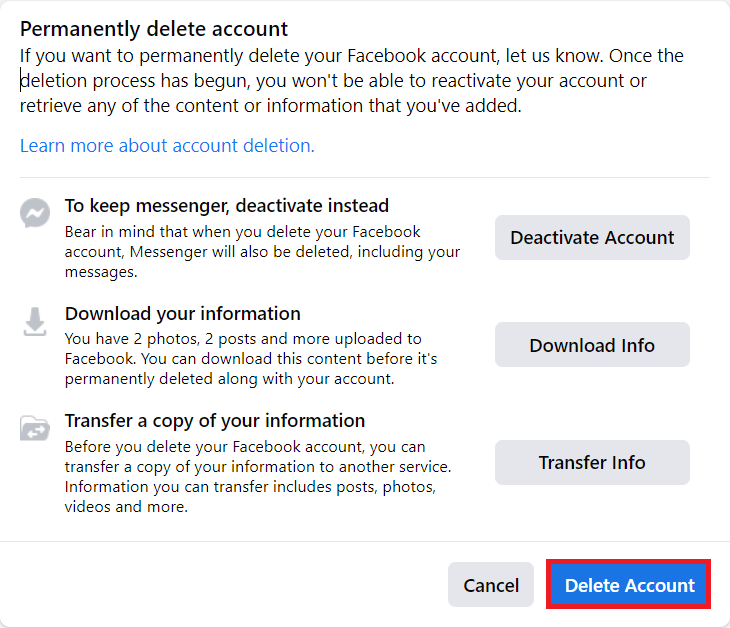
Task: Click the divider line below Learn more link
Action: (x=365, y=178)
